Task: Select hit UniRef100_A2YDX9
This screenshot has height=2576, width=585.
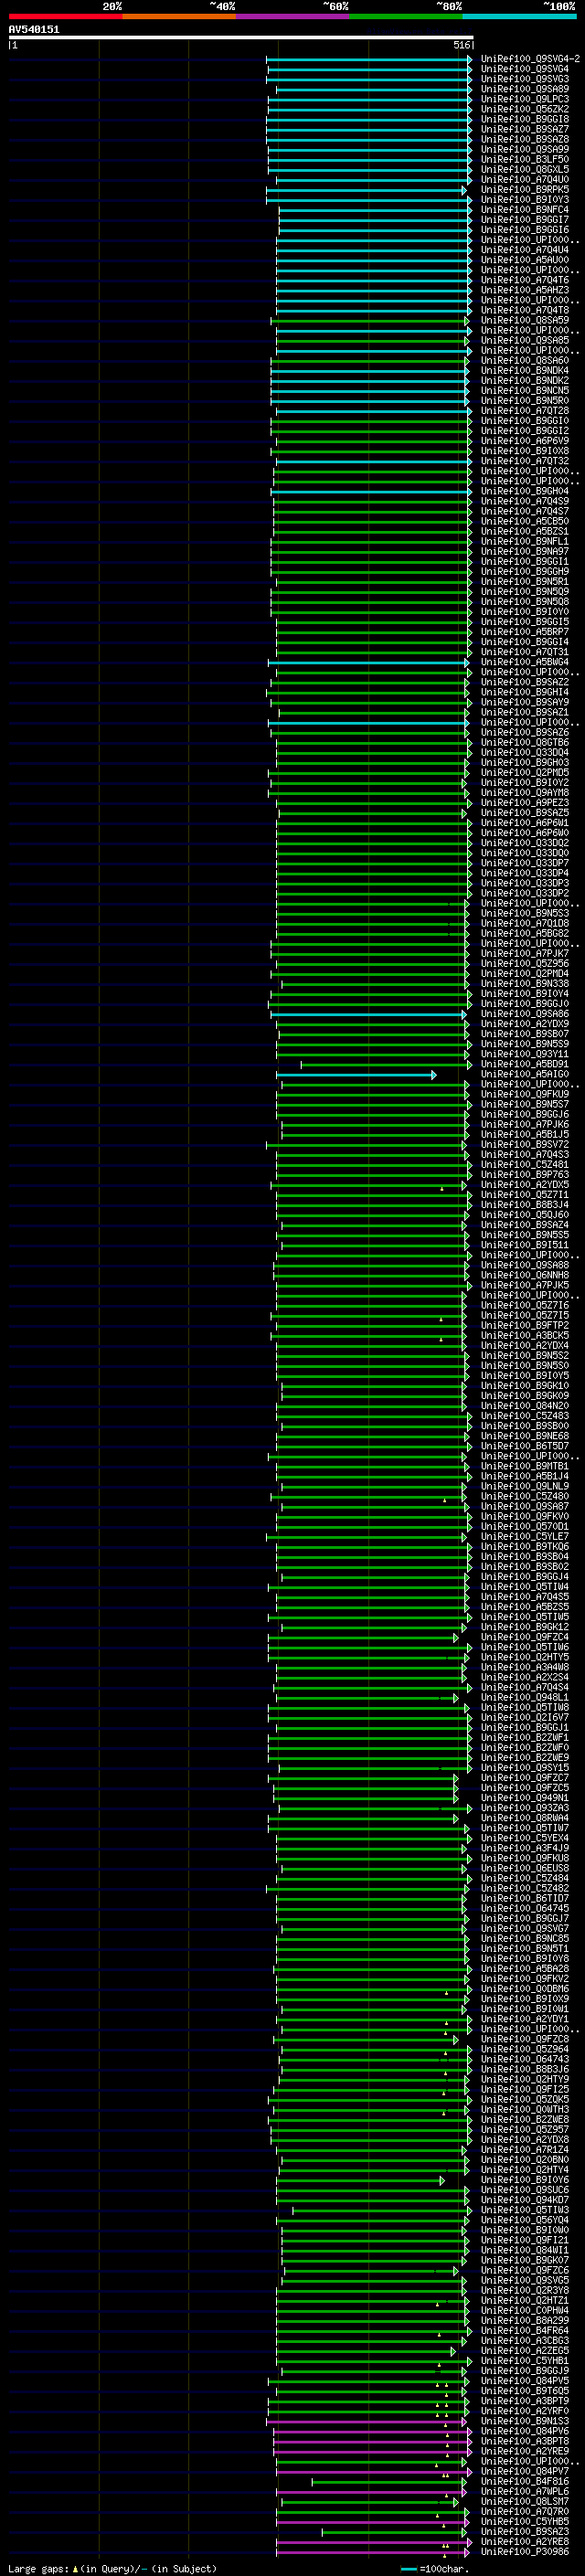Action: (x=525, y=1024)
